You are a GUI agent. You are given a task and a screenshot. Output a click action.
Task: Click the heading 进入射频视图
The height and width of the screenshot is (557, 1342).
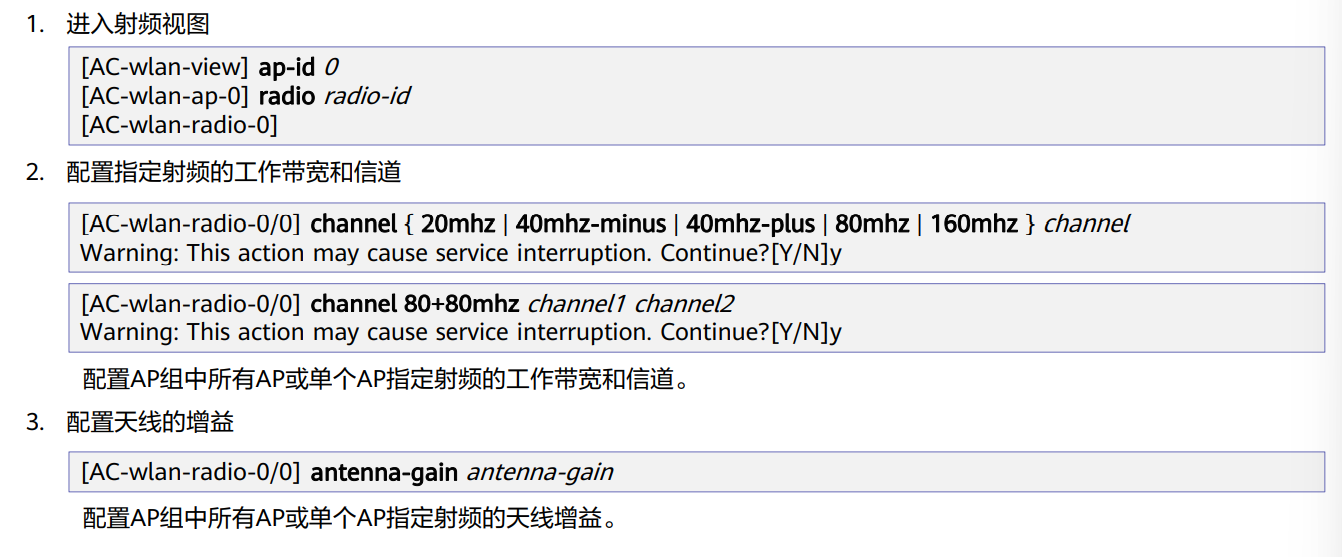[x=138, y=25]
